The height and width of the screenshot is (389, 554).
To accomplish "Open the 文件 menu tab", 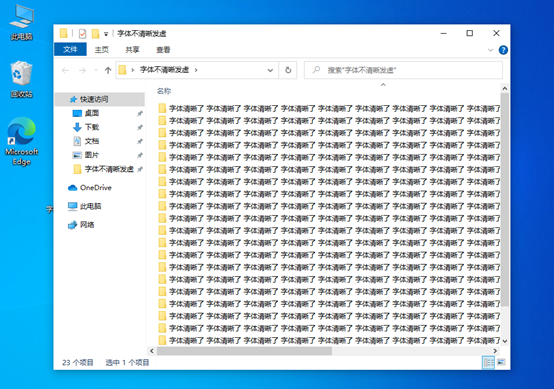I will pyautogui.click(x=70, y=49).
